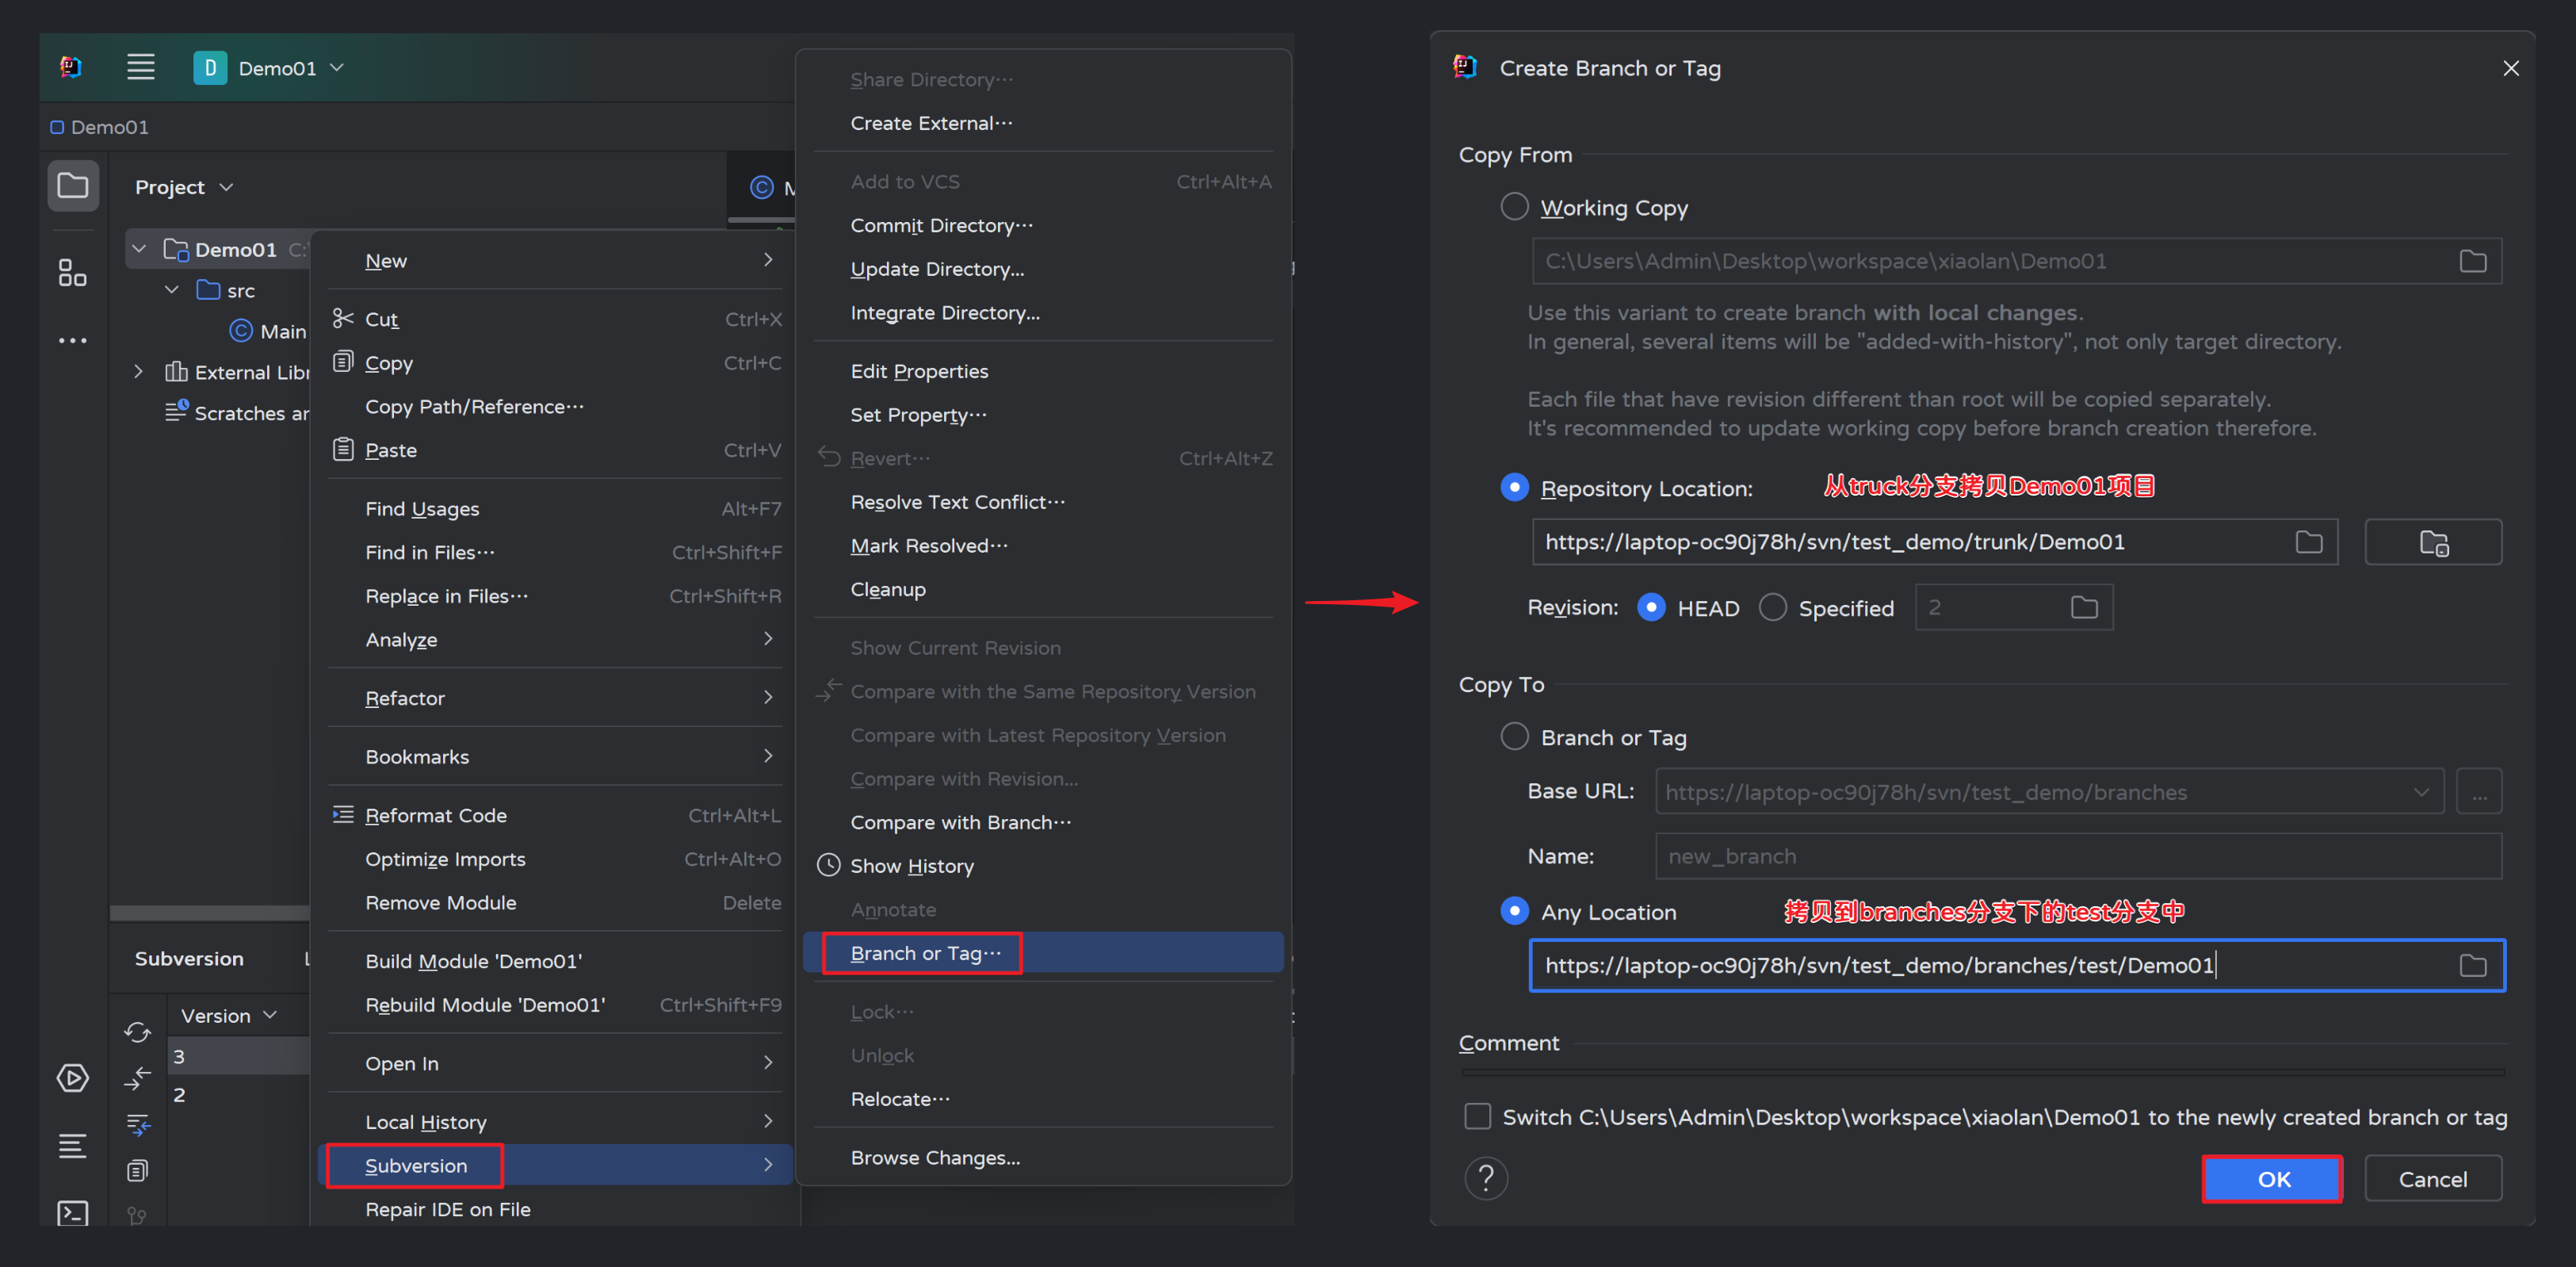The width and height of the screenshot is (2576, 1267).
Task: Open the Base URL dropdown
Action: (x=2420, y=792)
